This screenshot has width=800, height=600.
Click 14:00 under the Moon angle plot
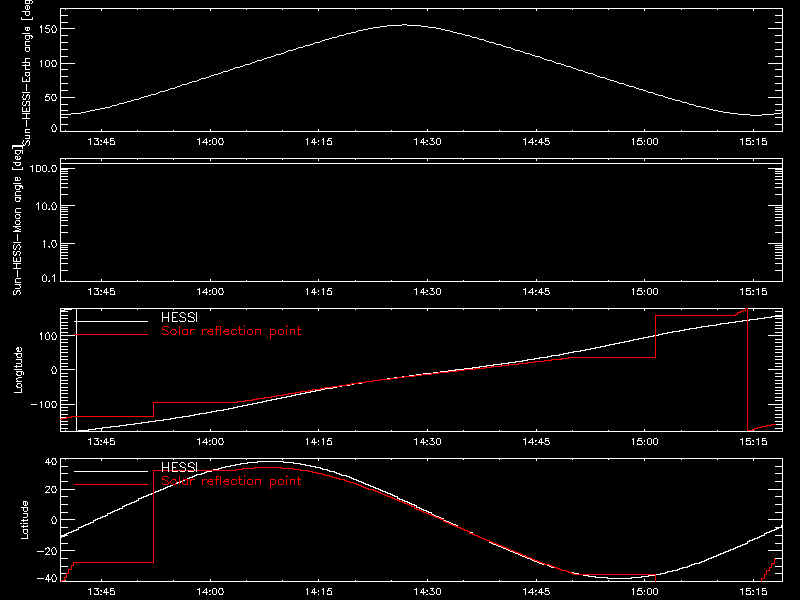point(210,292)
